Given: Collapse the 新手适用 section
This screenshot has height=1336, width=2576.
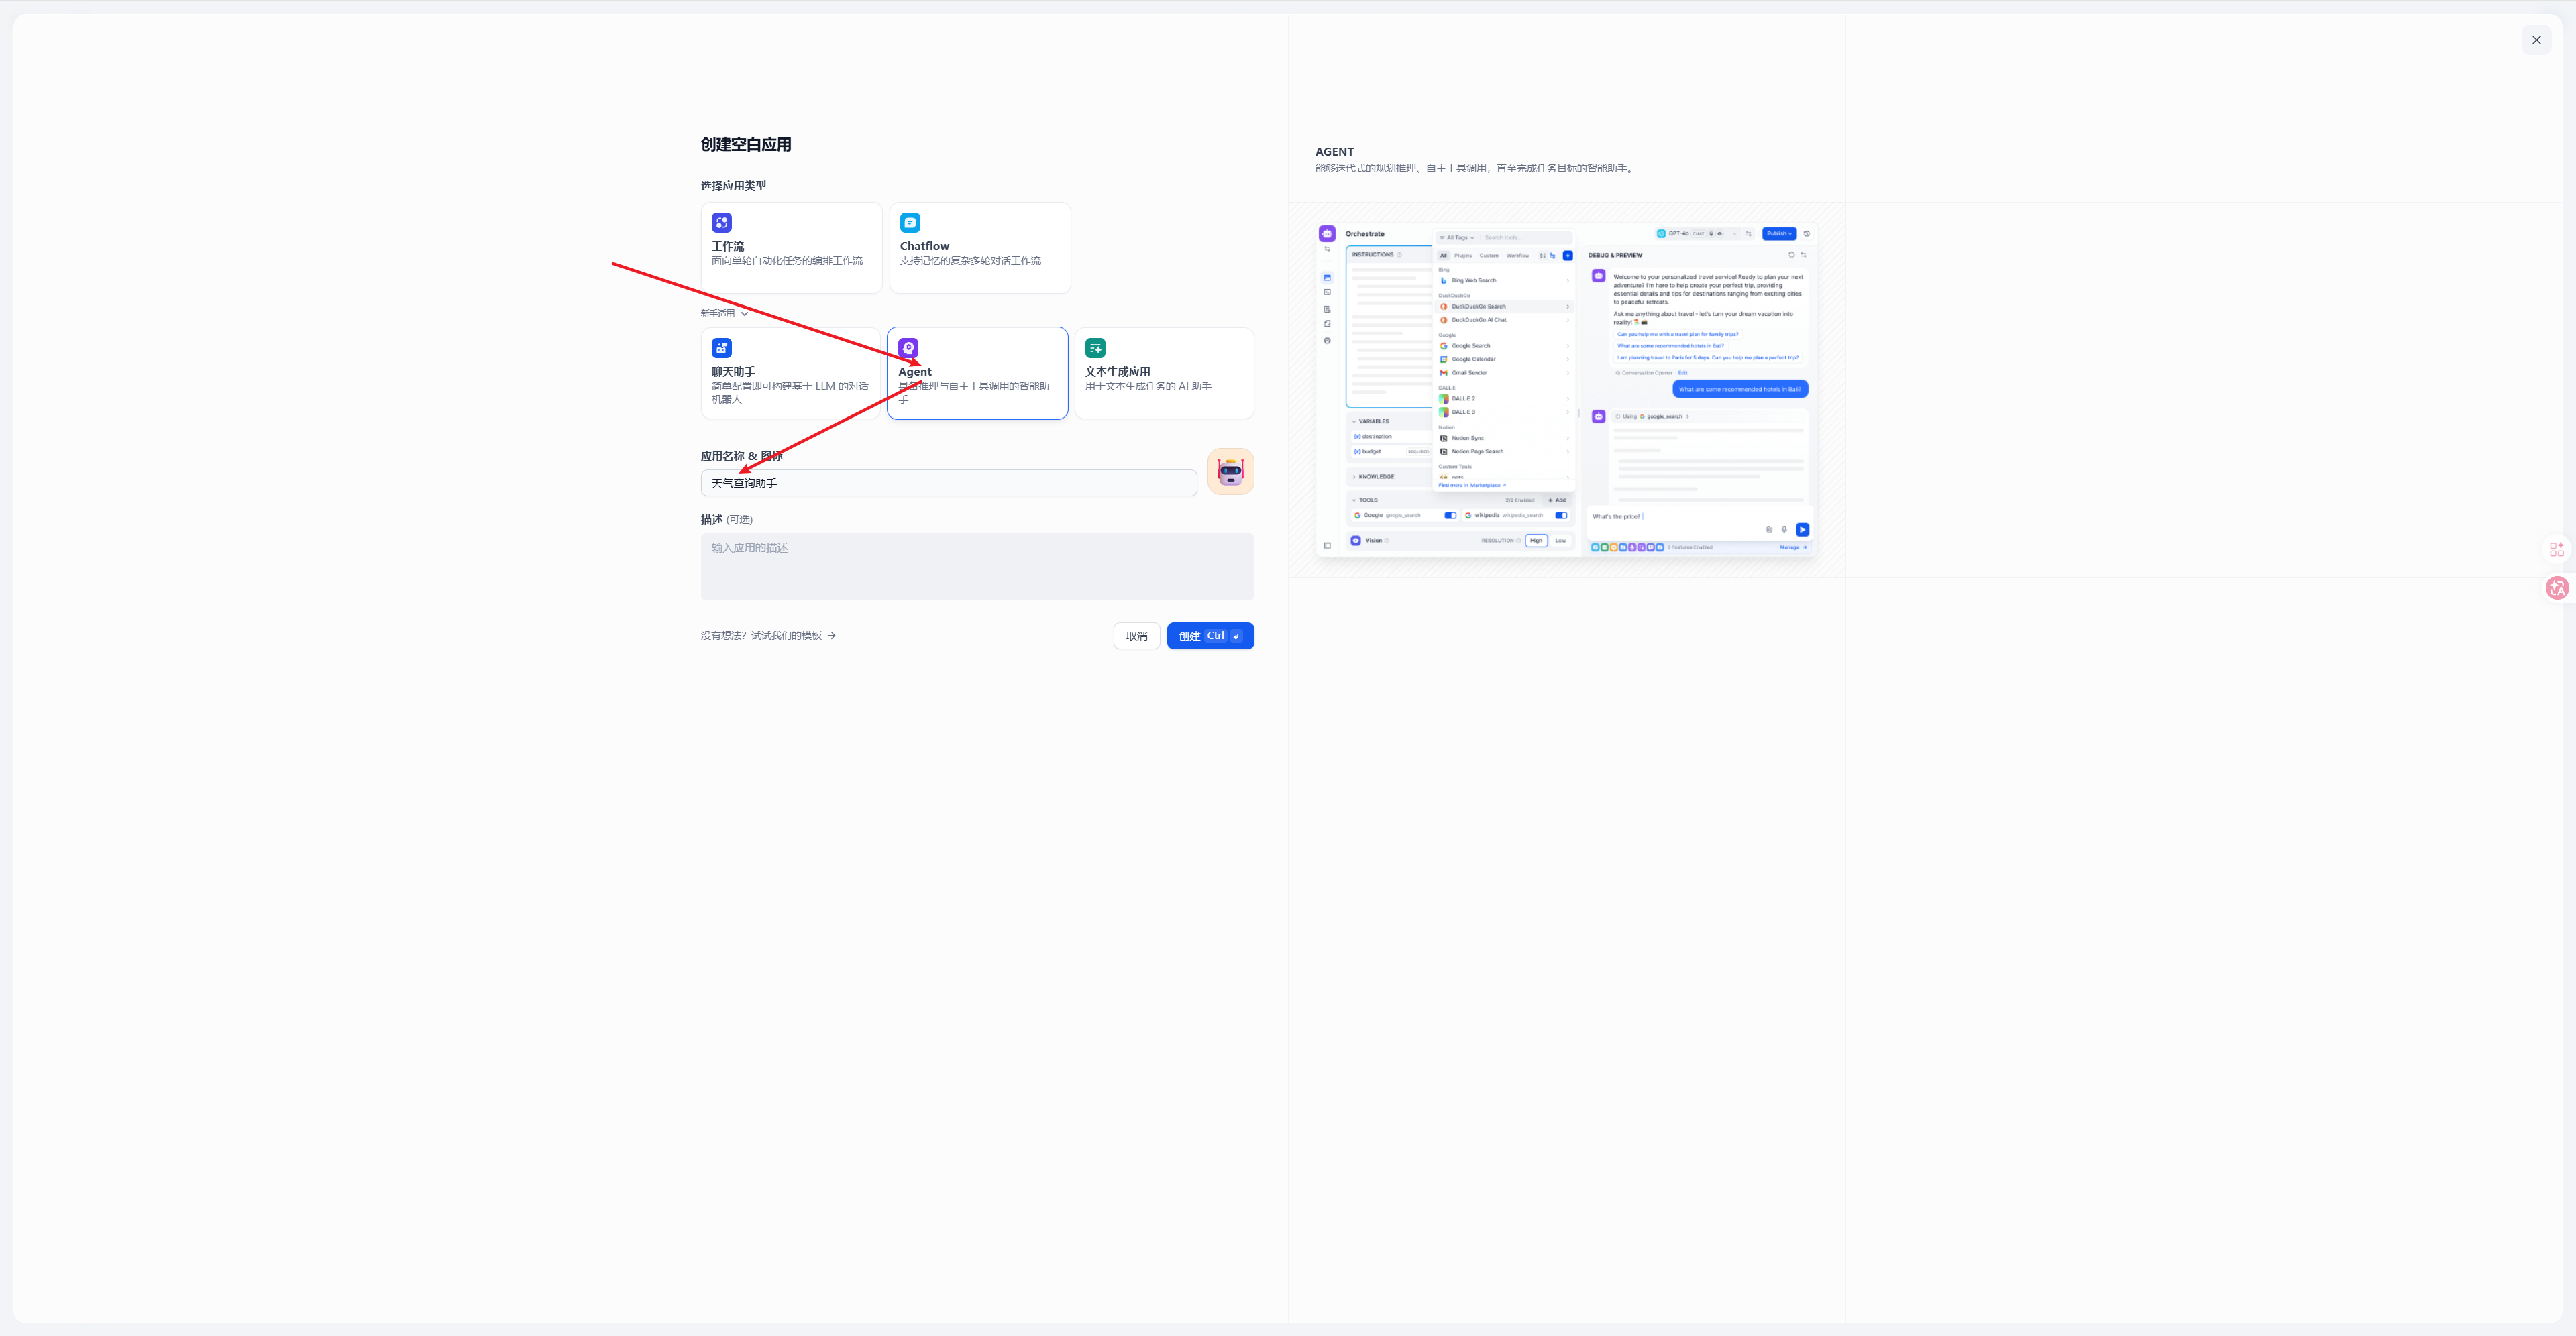Looking at the screenshot, I should (x=724, y=313).
